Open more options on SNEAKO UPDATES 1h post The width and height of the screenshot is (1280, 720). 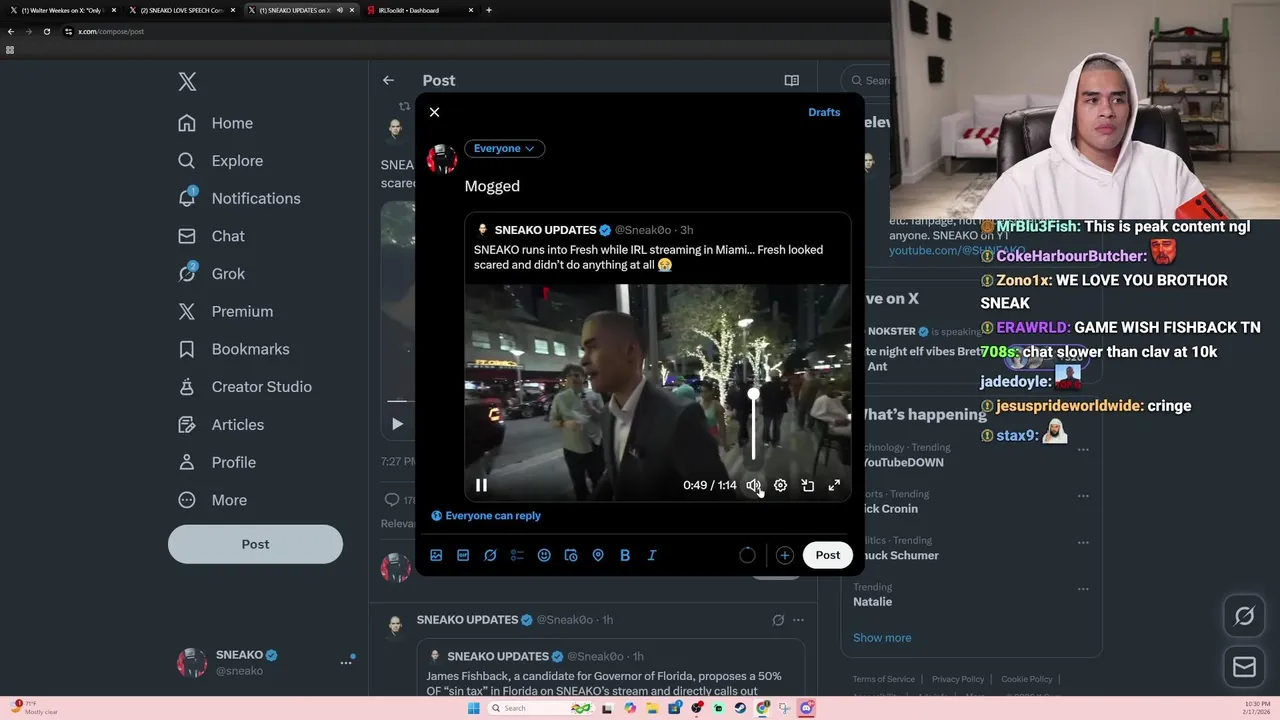[798, 620]
